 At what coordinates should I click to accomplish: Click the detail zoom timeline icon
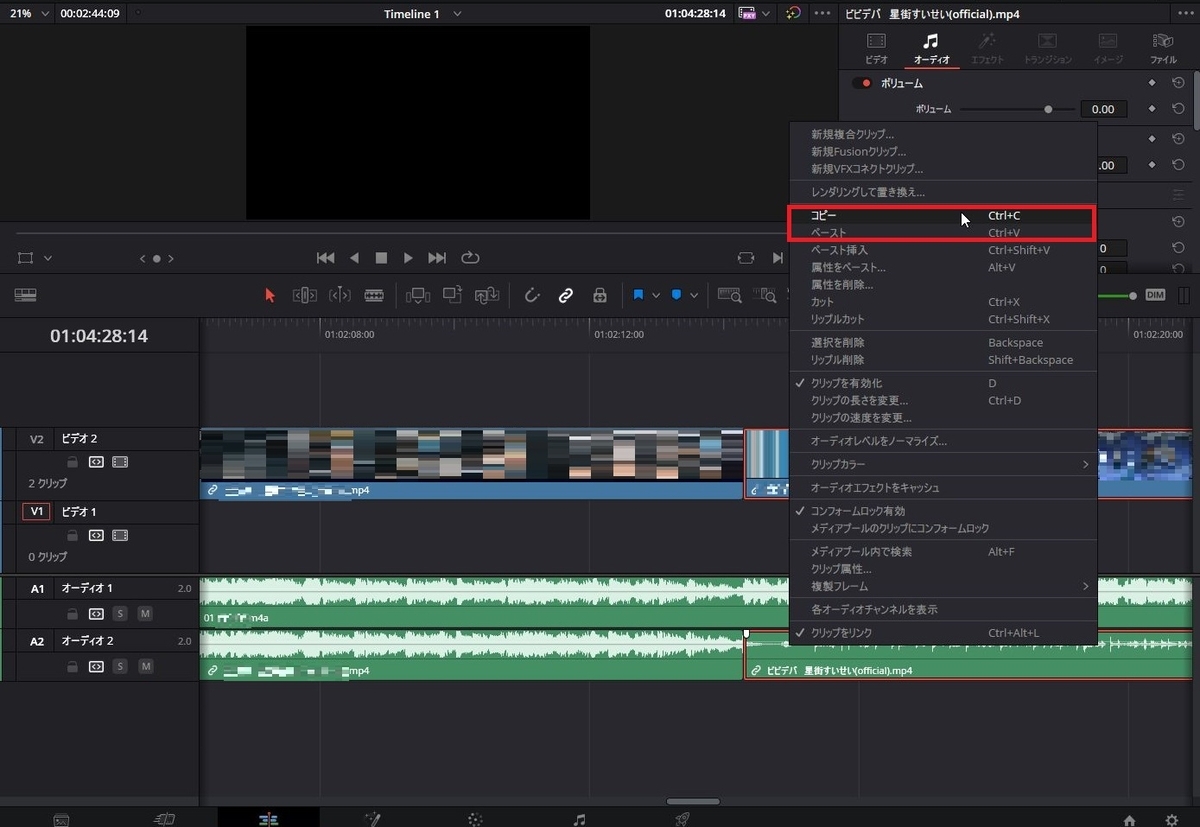point(766,295)
